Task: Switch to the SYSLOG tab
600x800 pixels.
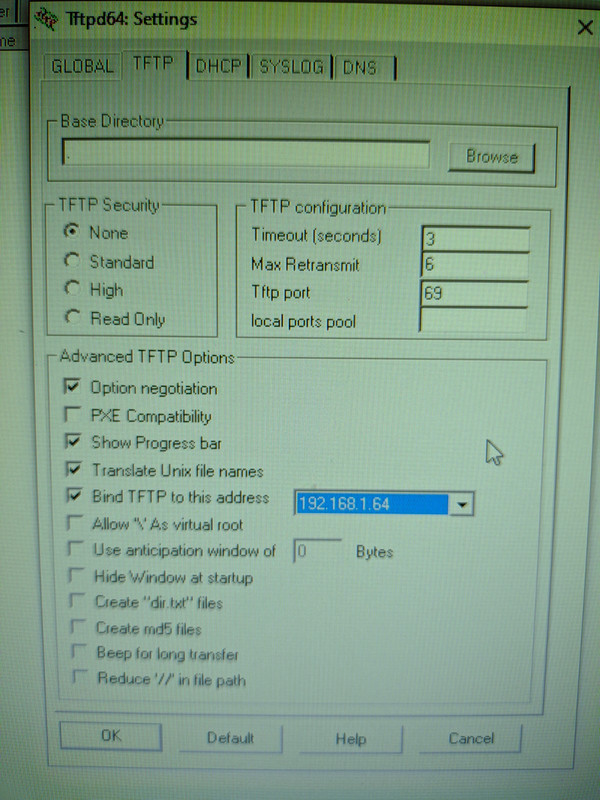Action: coord(291,67)
